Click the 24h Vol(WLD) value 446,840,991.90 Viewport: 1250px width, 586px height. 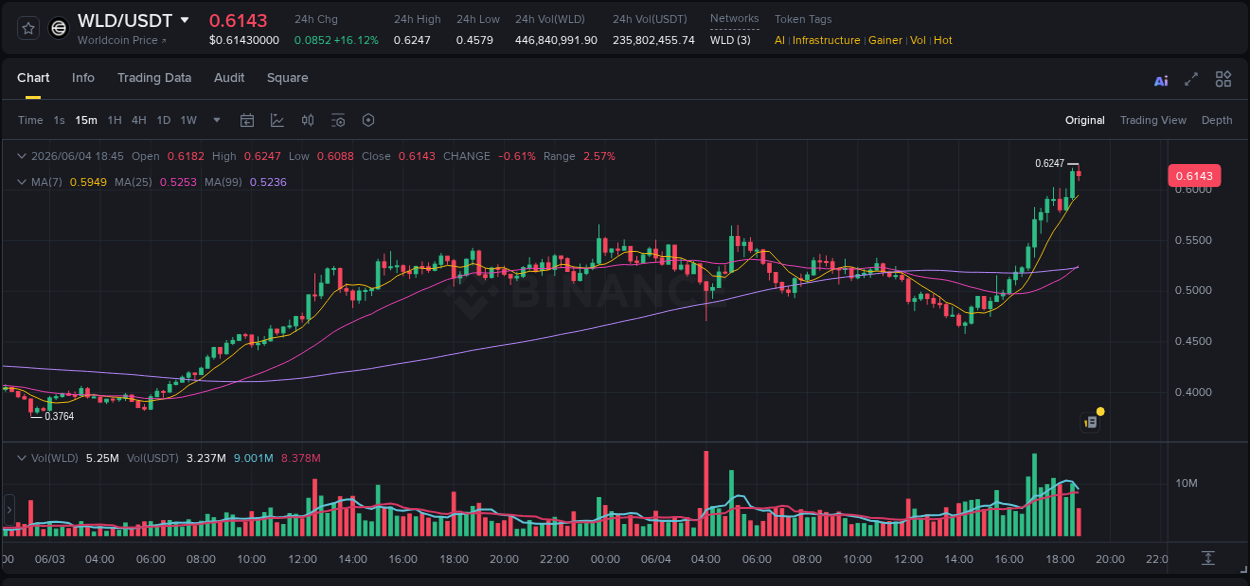(556, 40)
